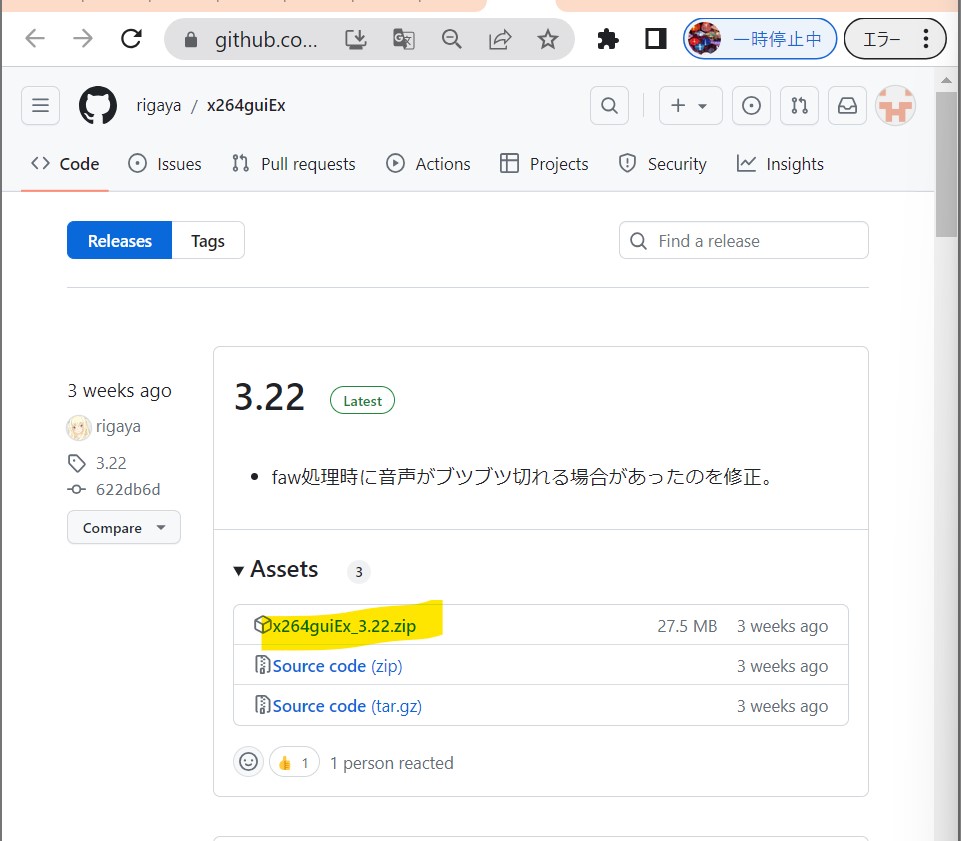The height and width of the screenshot is (841, 961).
Task: Open rigaya author profile beside avatar
Action: click(x=118, y=426)
